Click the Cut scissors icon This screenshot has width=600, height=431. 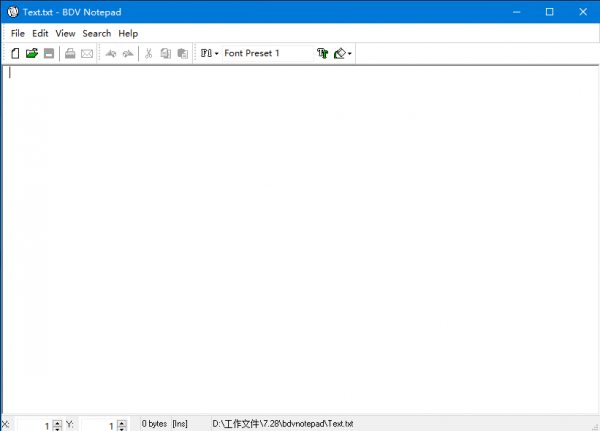[149, 53]
